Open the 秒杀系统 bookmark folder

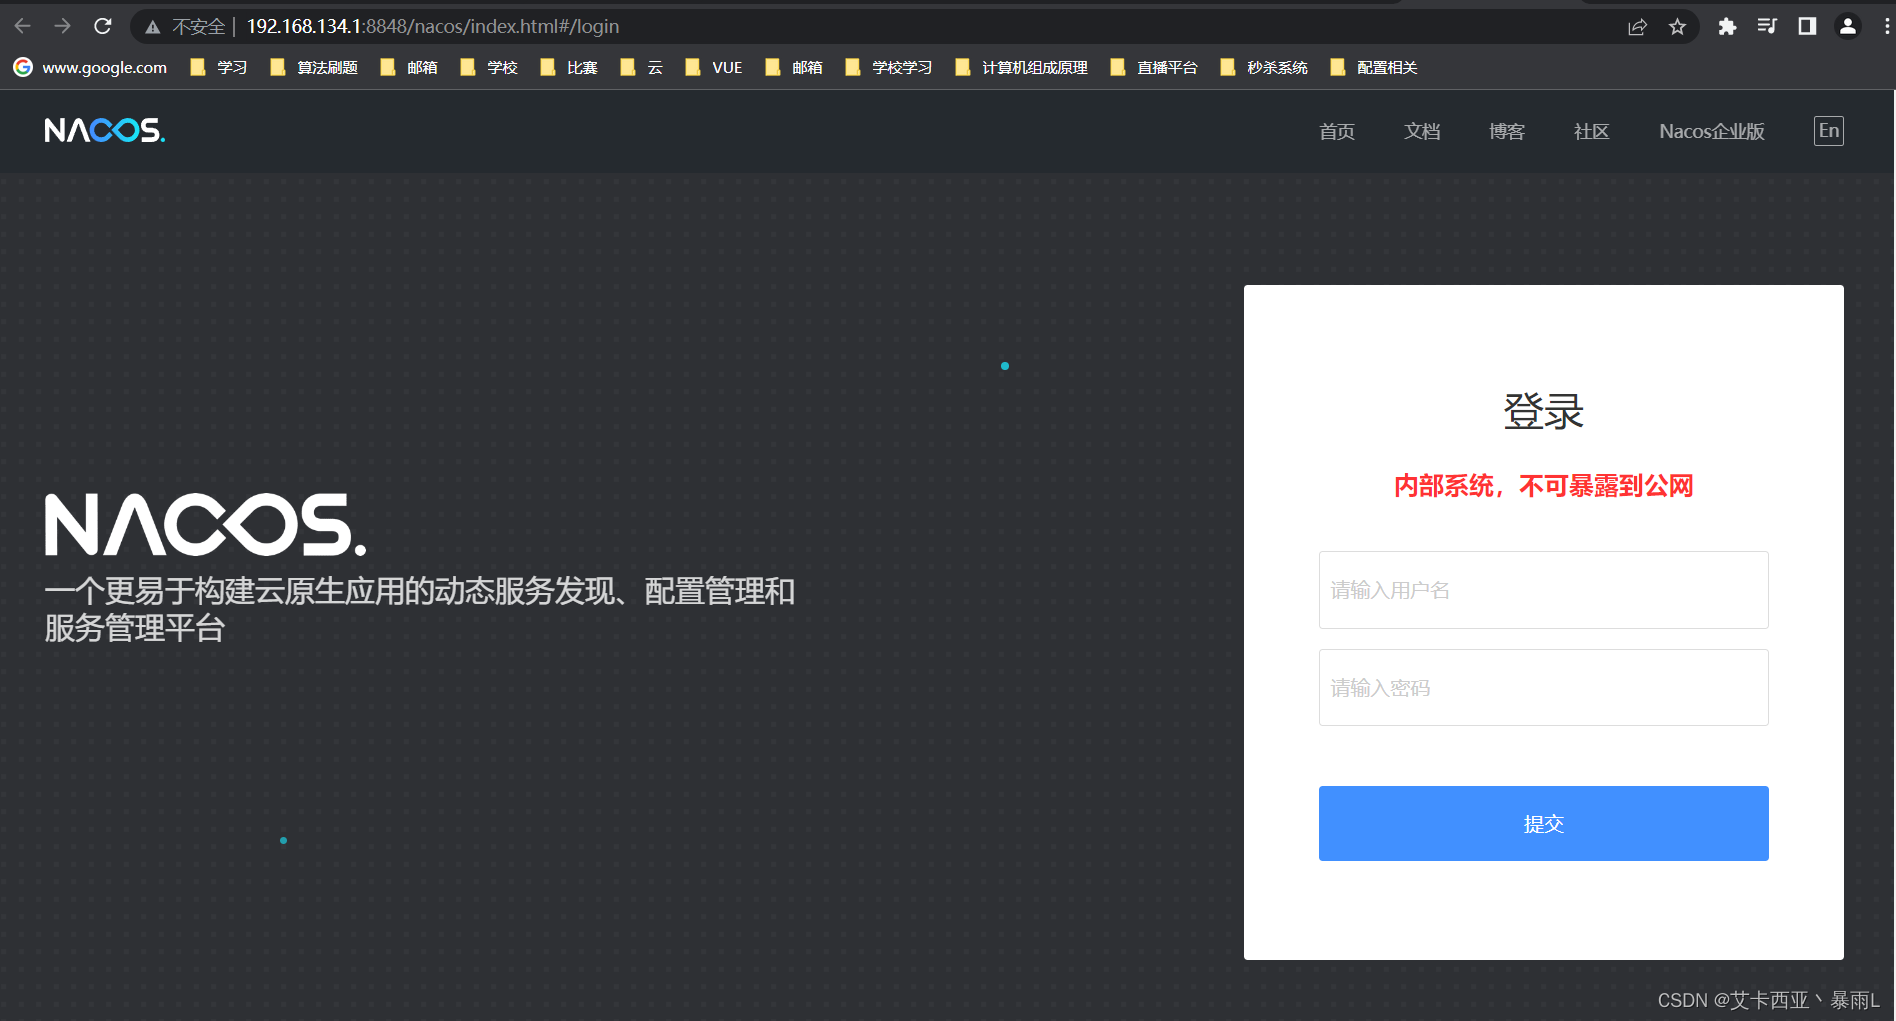[x=1264, y=67]
